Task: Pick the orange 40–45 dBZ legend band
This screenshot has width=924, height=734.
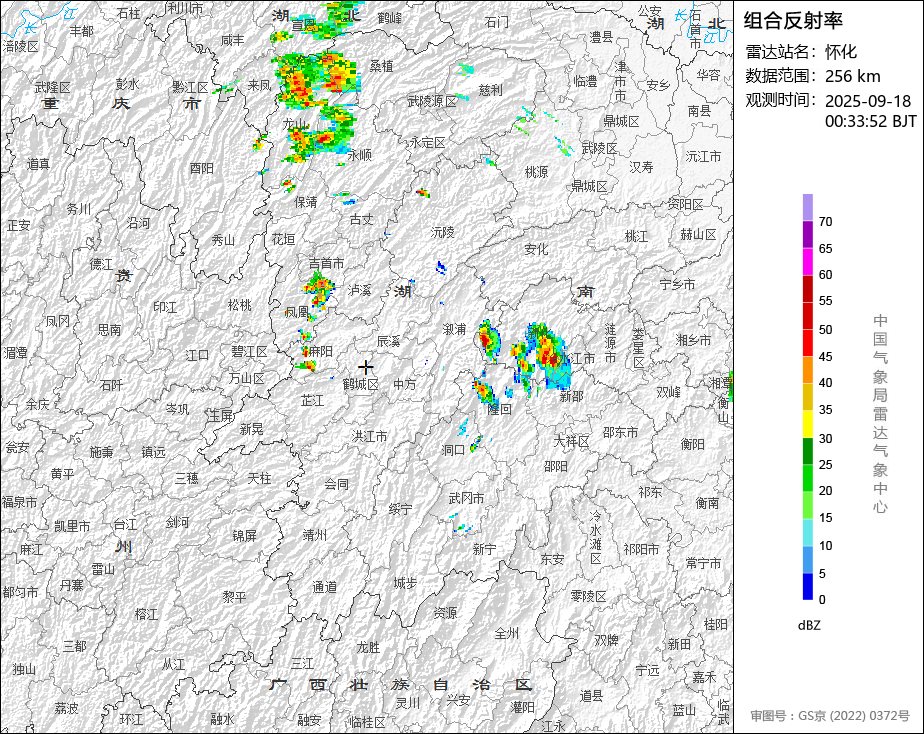Action: [807, 370]
